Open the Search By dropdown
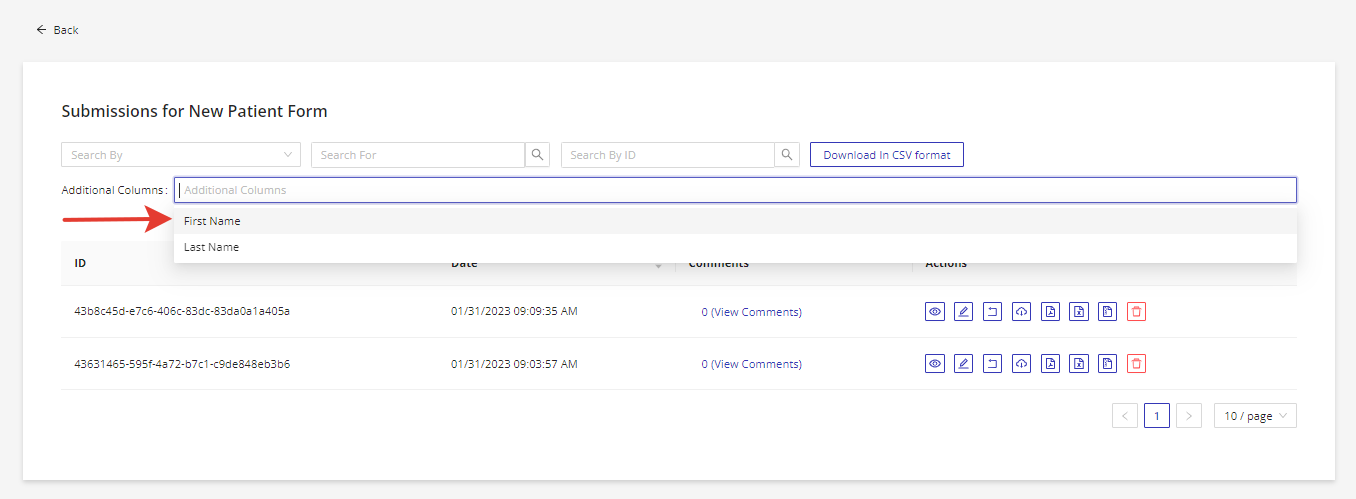 coord(180,155)
